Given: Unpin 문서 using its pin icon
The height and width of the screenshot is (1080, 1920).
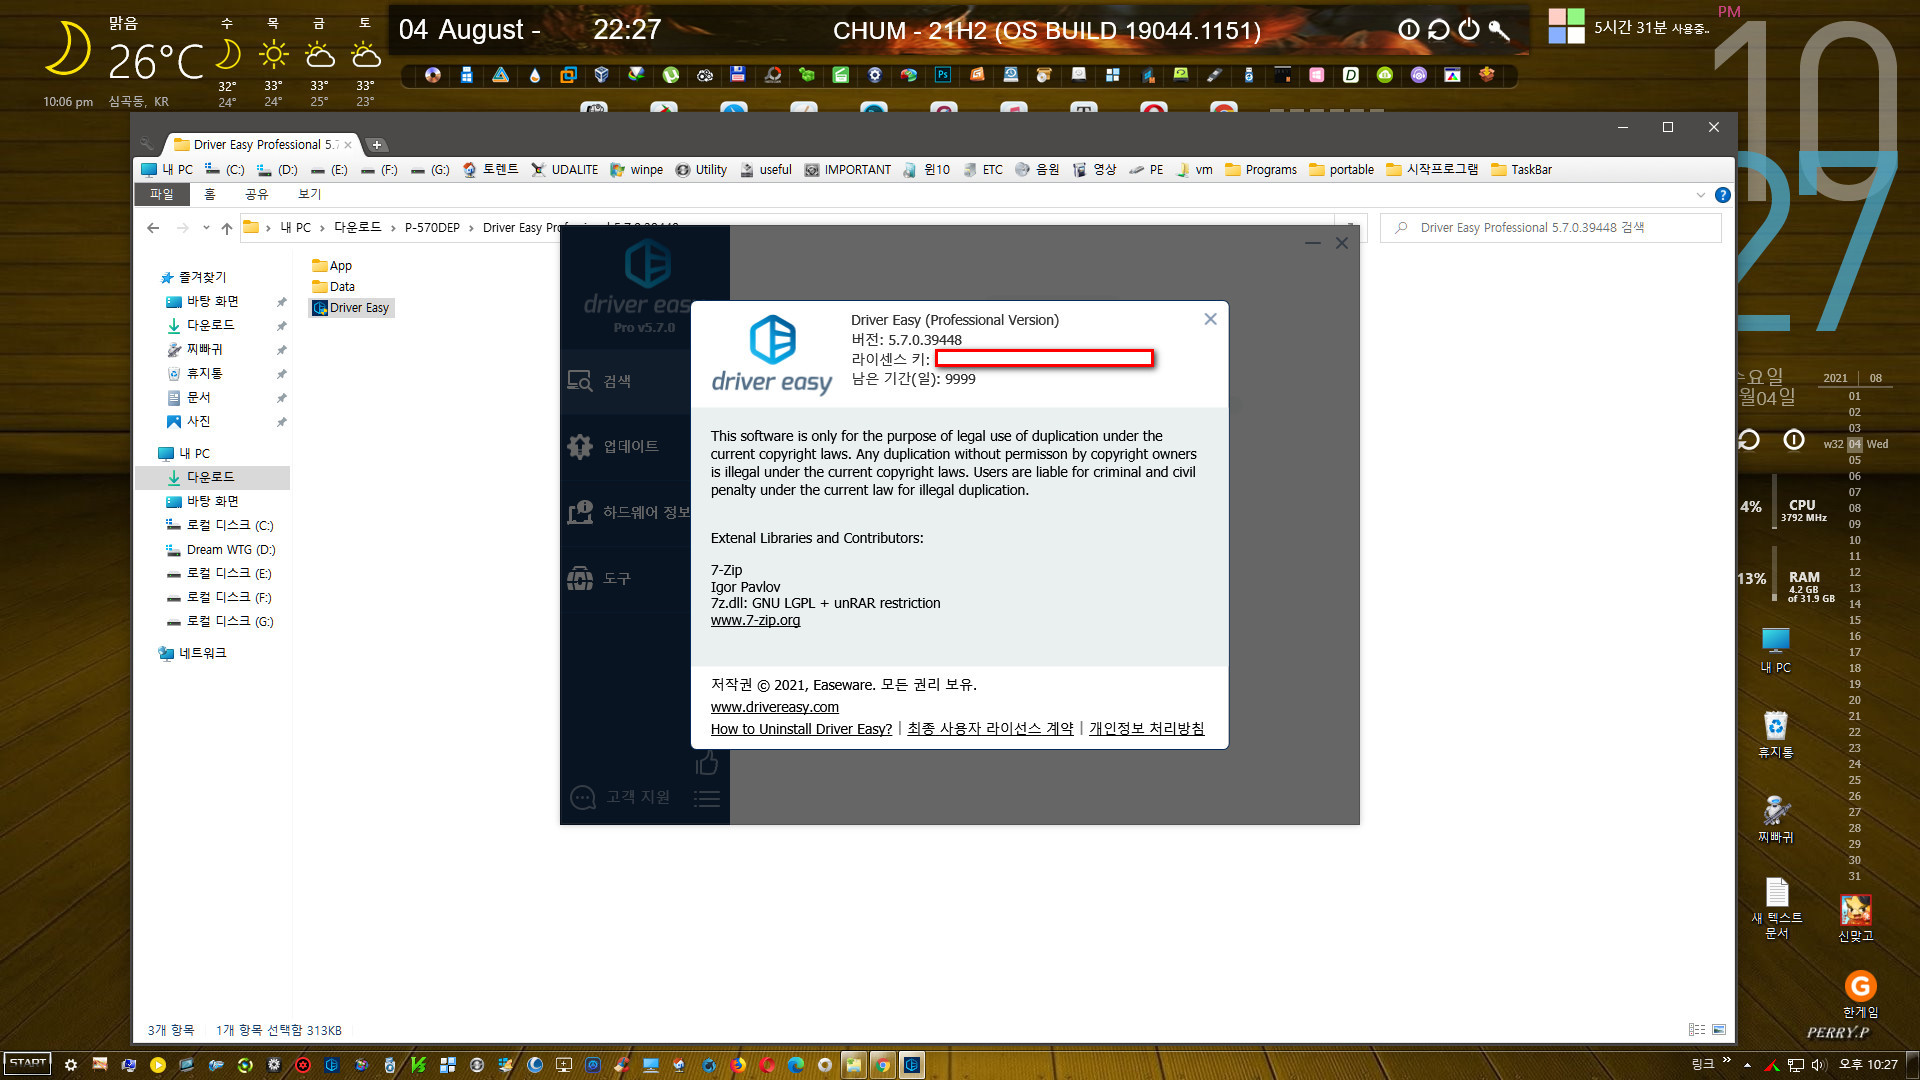Looking at the screenshot, I should point(282,398).
